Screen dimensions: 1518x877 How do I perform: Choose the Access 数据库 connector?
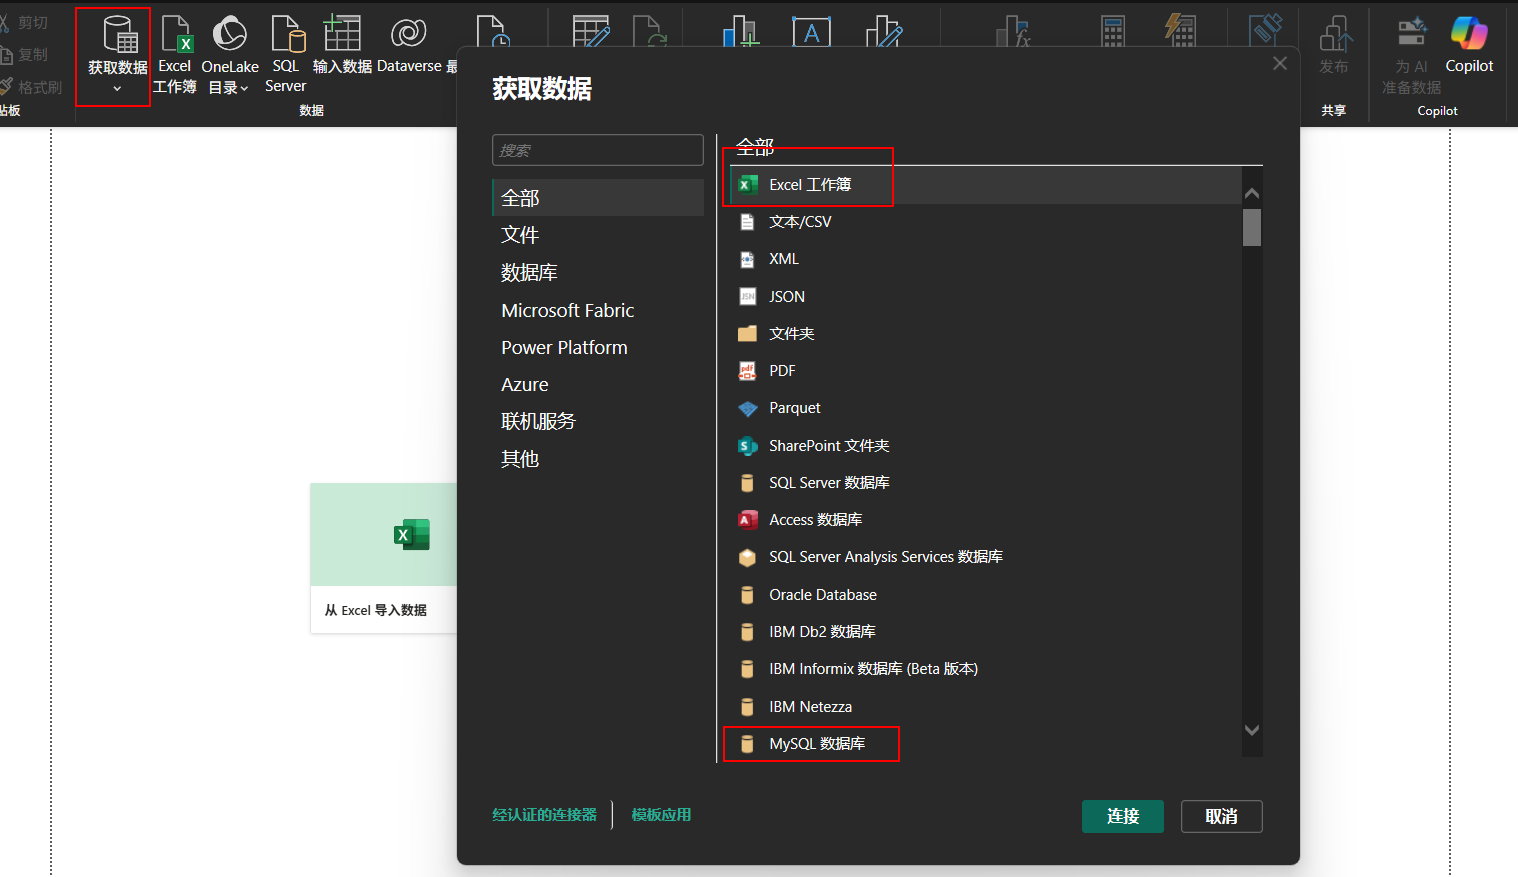(x=985, y=520)
